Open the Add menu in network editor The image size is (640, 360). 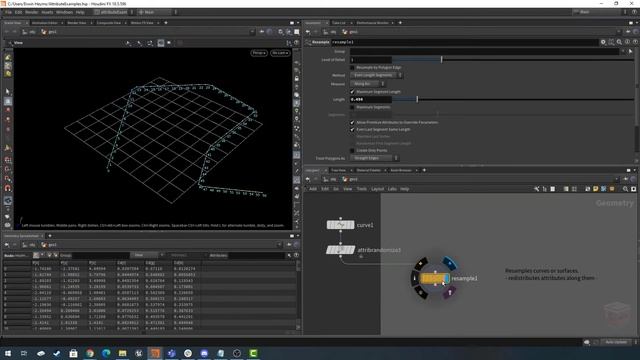pos(313,189)
